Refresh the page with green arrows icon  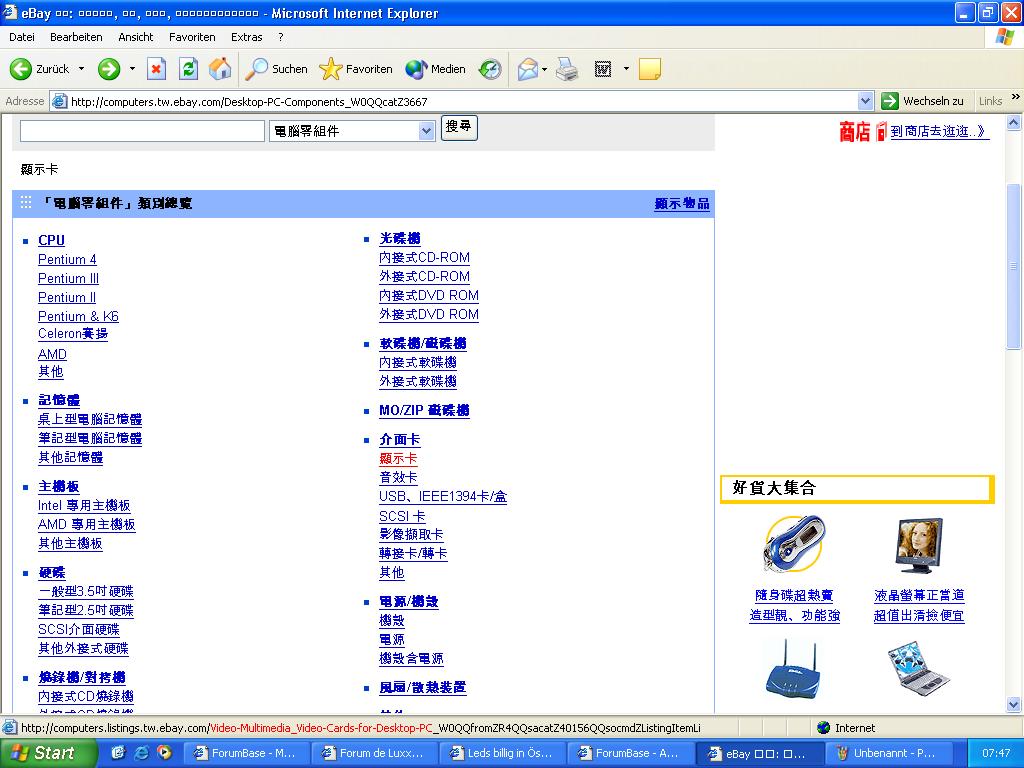click(x=188, y=69)
